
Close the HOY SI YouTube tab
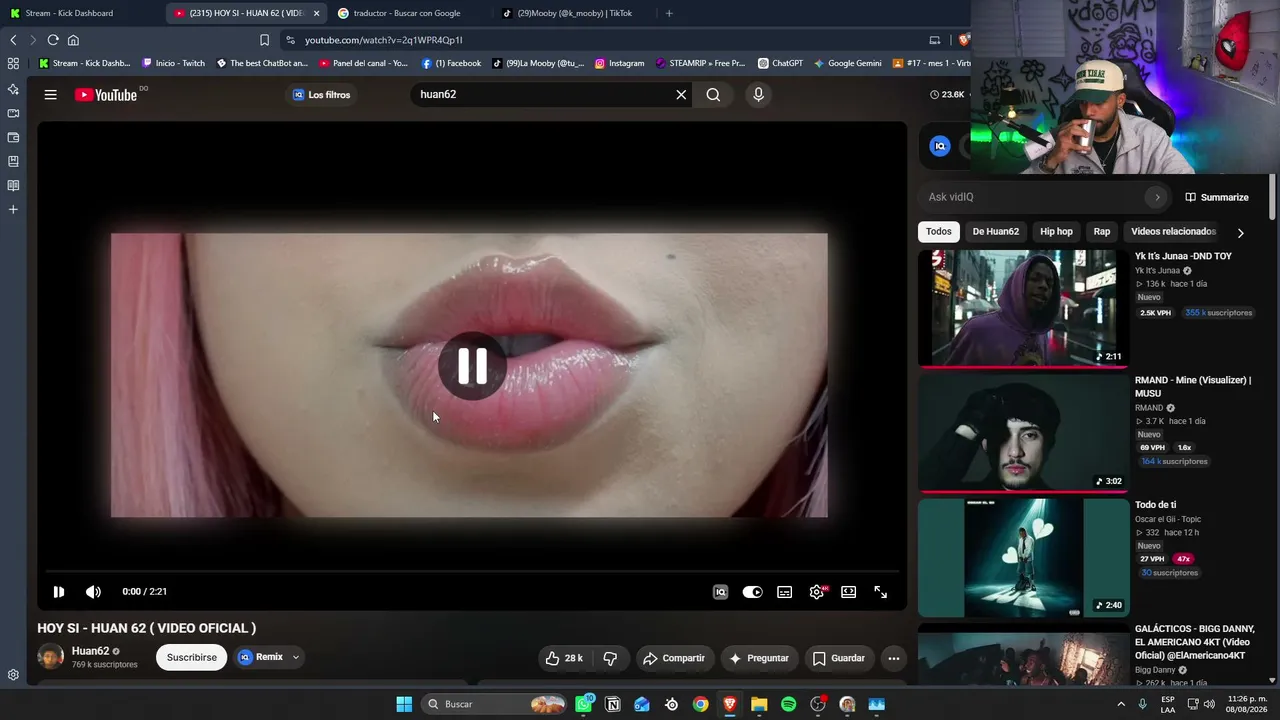click(316, 13)
